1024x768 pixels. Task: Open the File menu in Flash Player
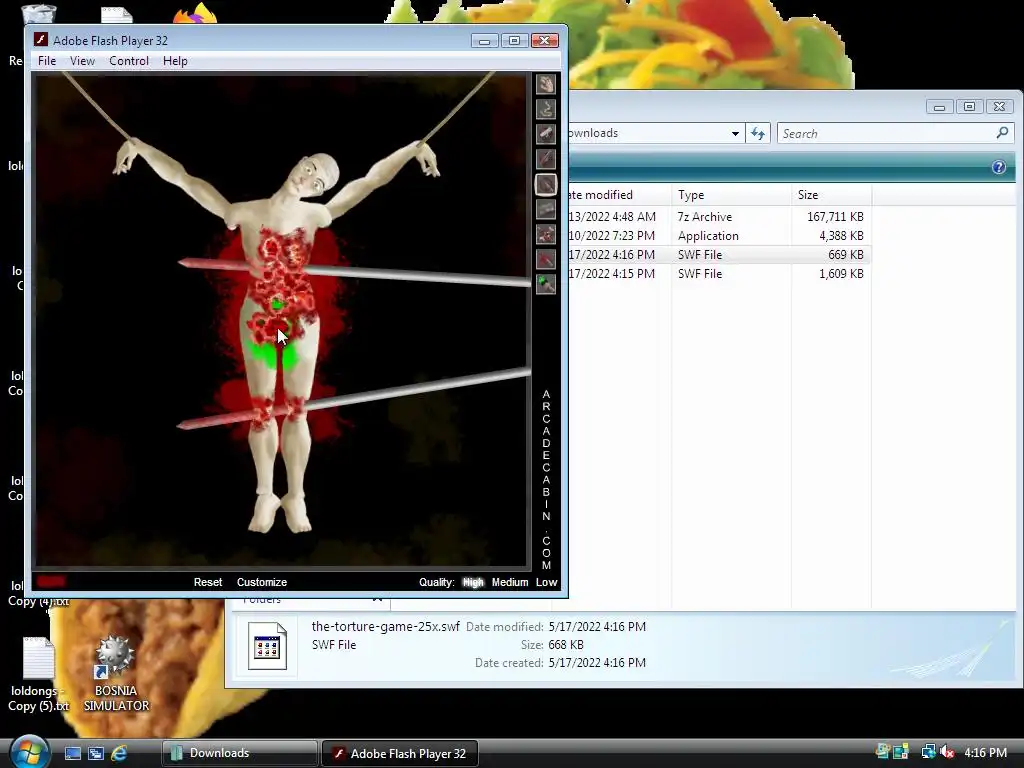47,61
